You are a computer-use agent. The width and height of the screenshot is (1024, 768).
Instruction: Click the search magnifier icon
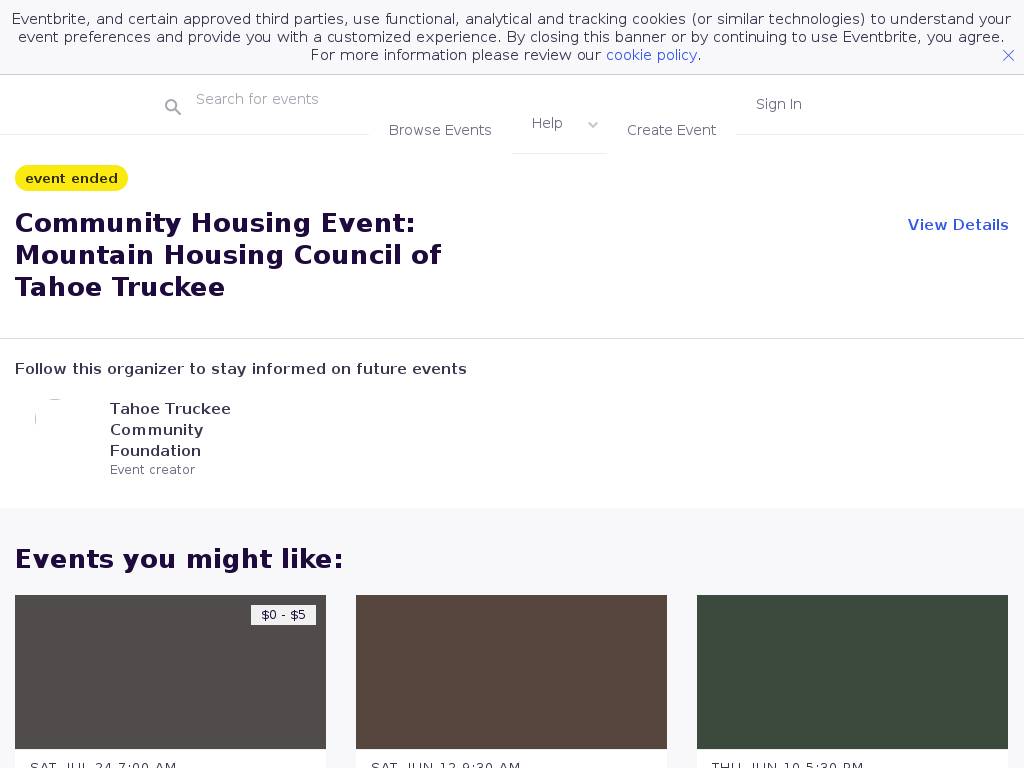point(173,107)
